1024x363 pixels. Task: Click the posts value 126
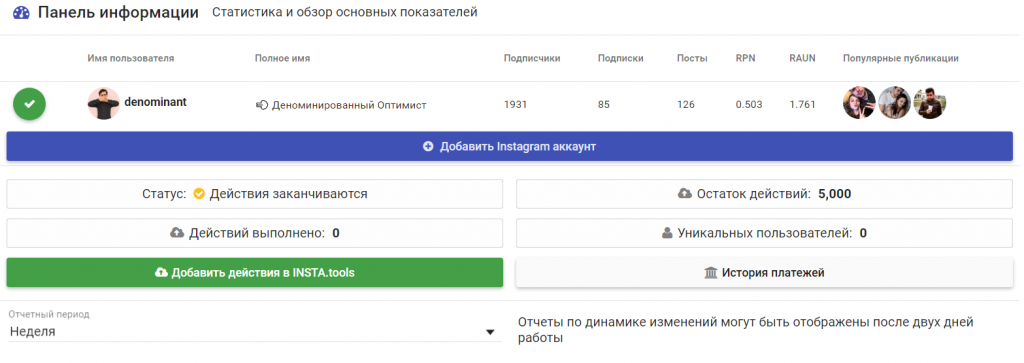coord(686,104)
